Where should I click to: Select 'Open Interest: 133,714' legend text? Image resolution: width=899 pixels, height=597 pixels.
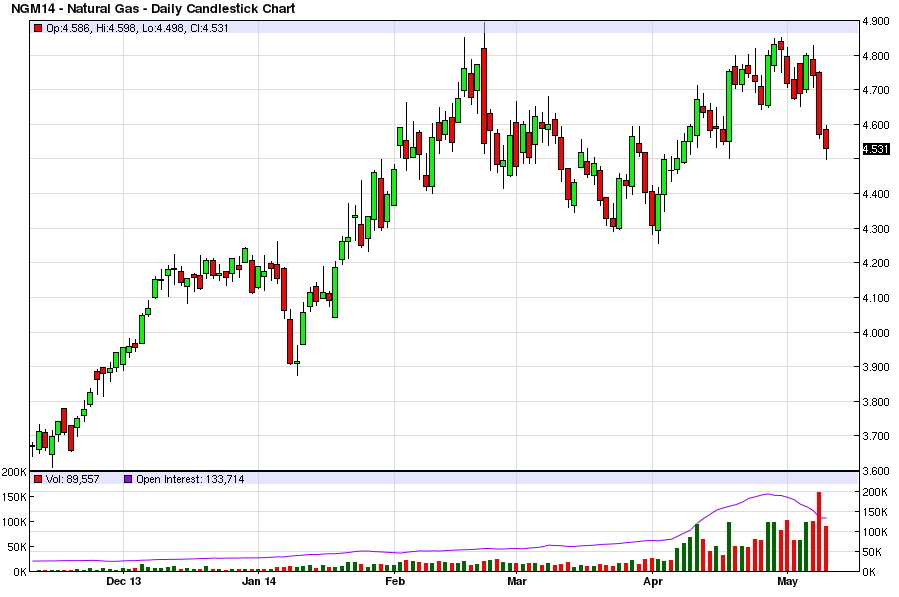pyautogui.click(x=190, y=479)
